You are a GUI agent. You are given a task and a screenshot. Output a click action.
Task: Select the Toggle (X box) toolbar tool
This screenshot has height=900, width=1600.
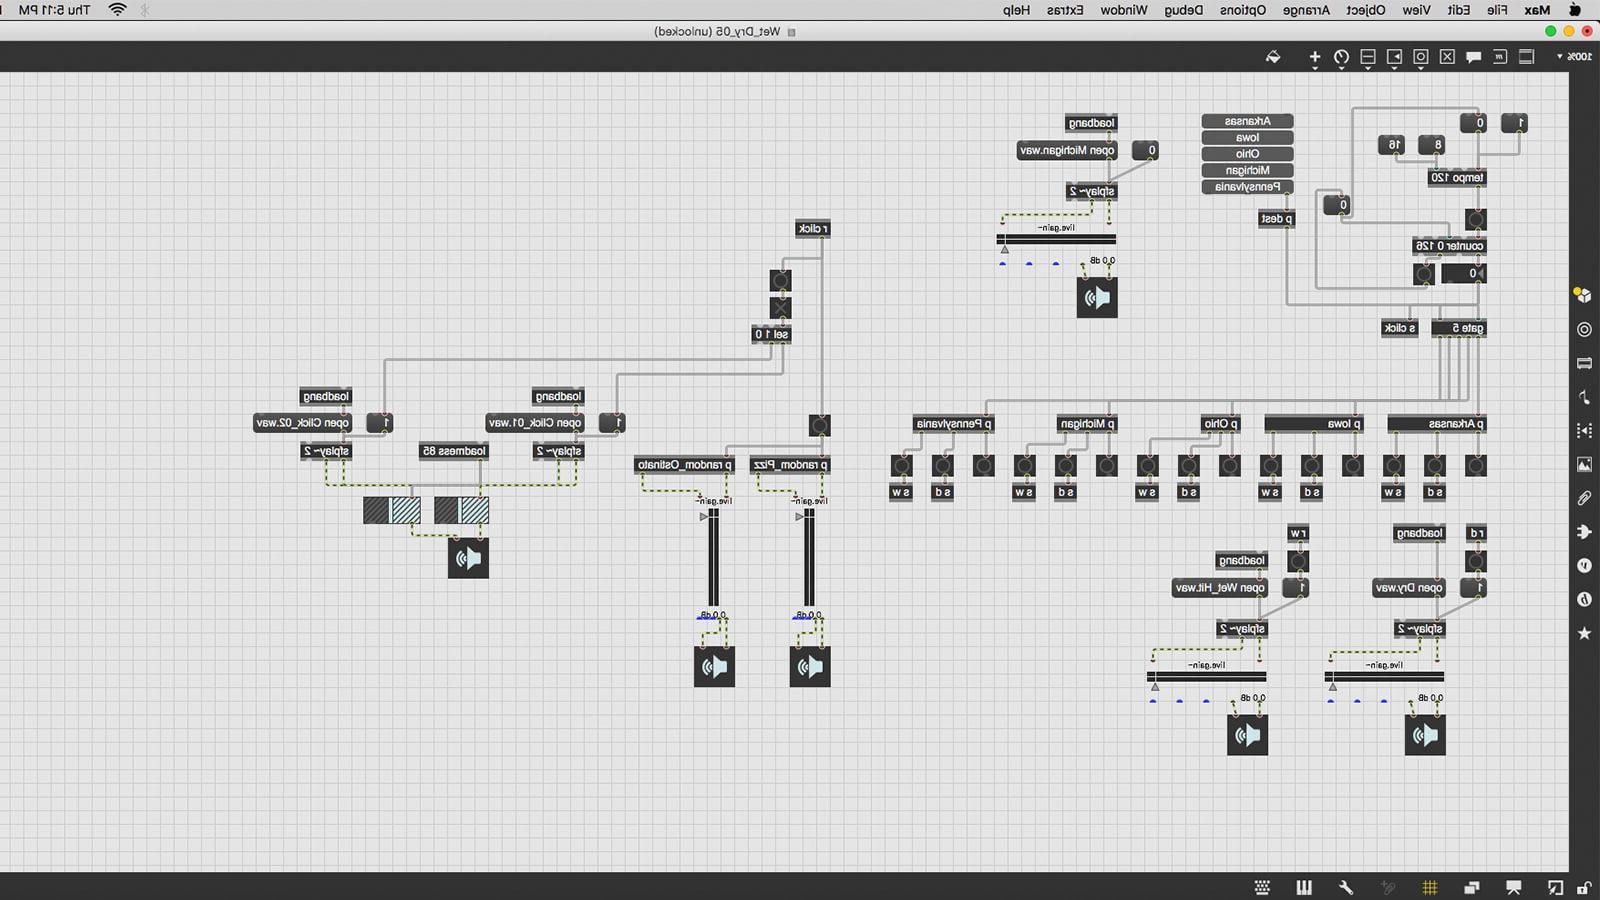(x=1447, y=57)
